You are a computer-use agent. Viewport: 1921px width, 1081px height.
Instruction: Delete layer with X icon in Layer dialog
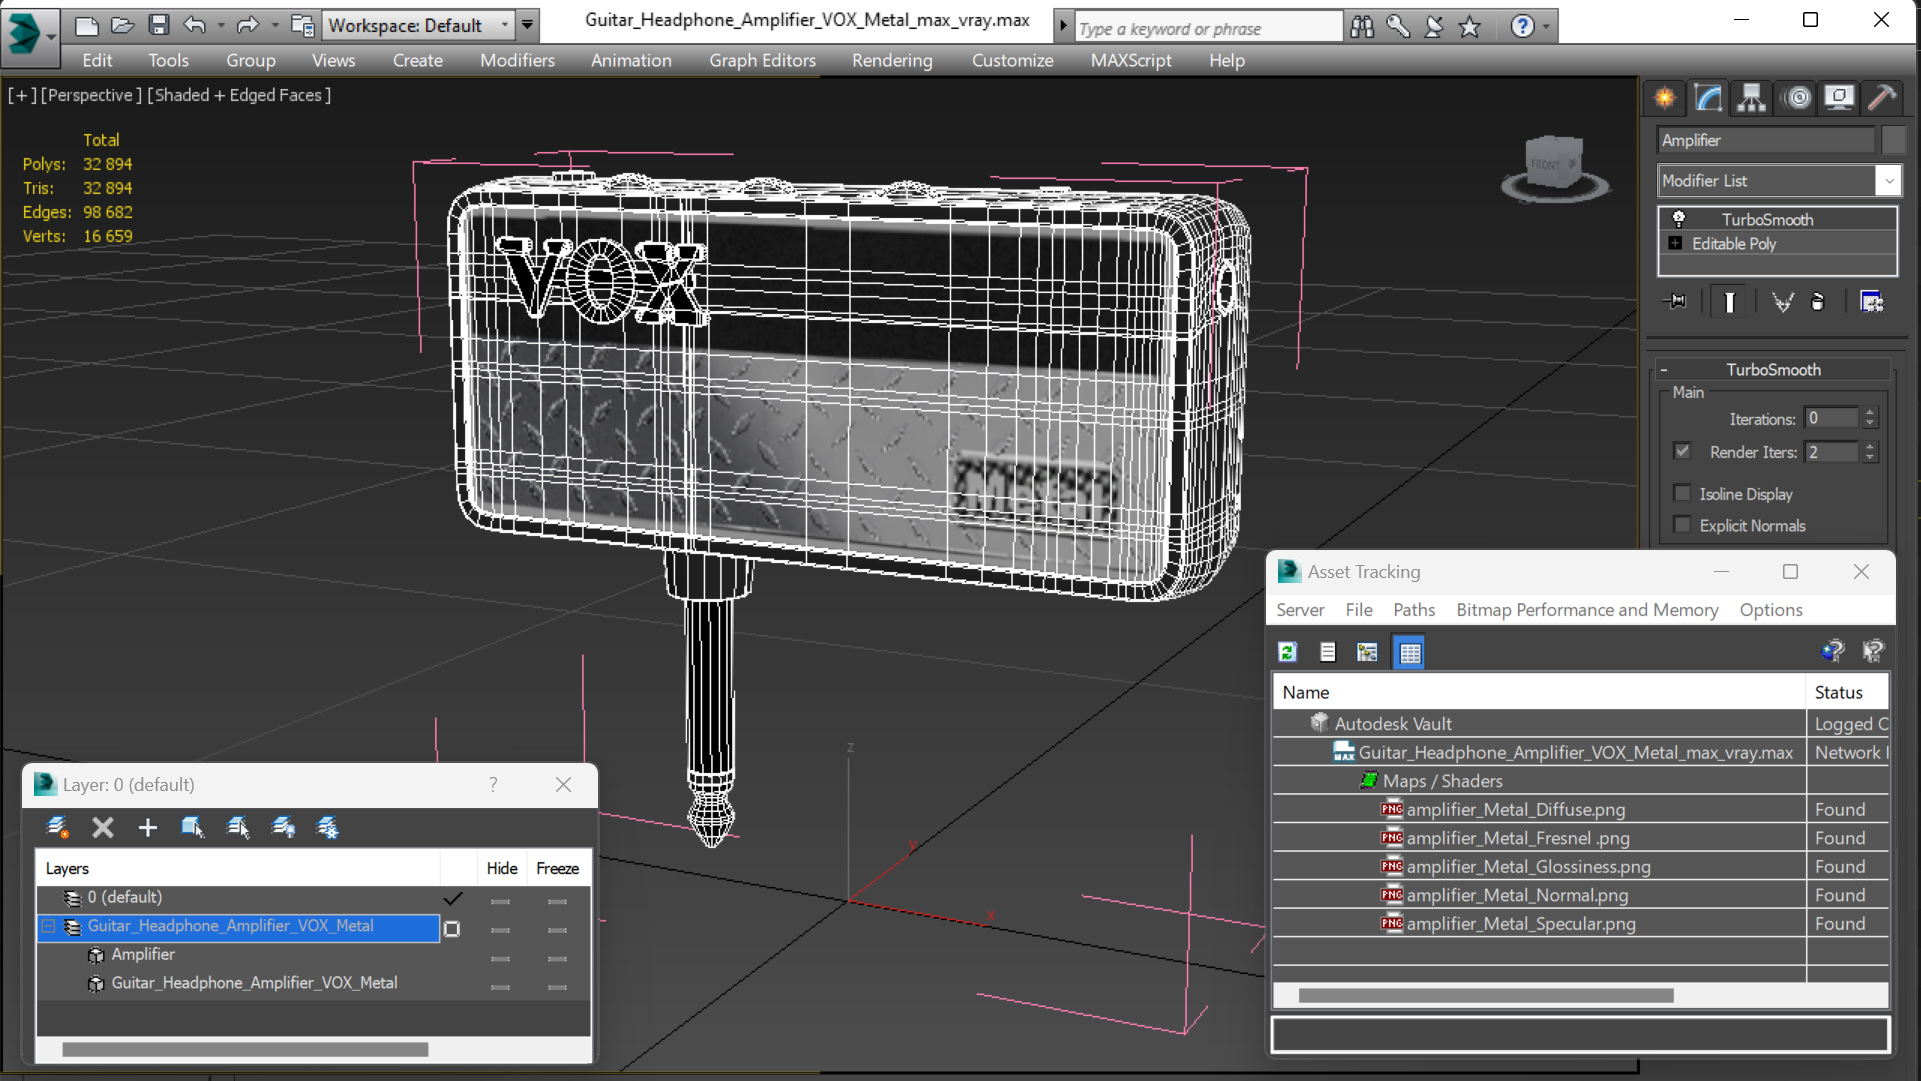[102, 827]
